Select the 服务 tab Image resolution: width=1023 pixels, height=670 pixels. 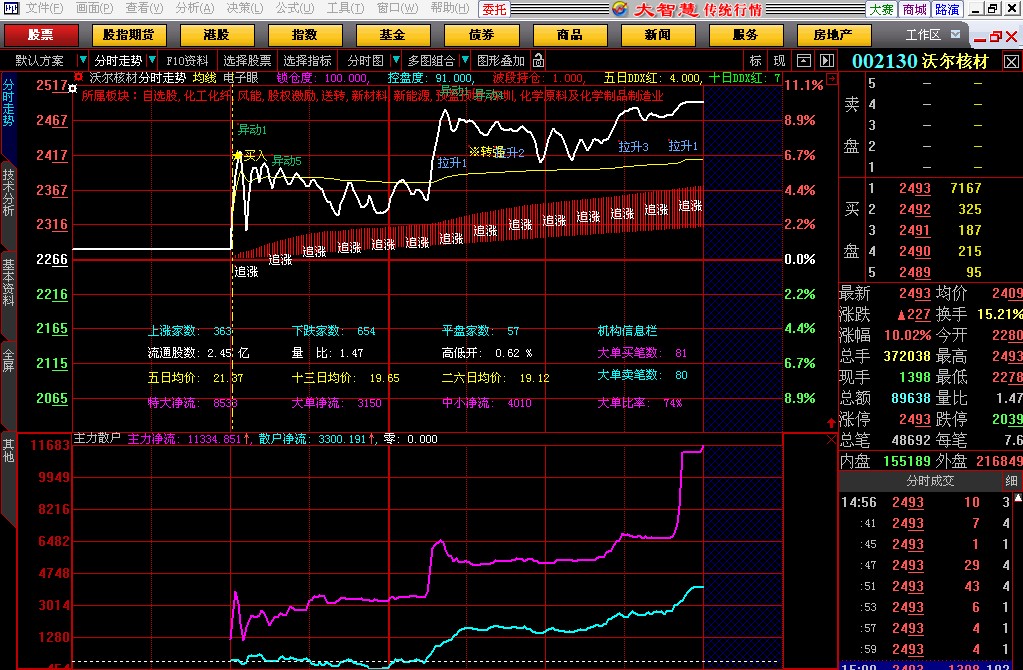[x=746, y=35]
